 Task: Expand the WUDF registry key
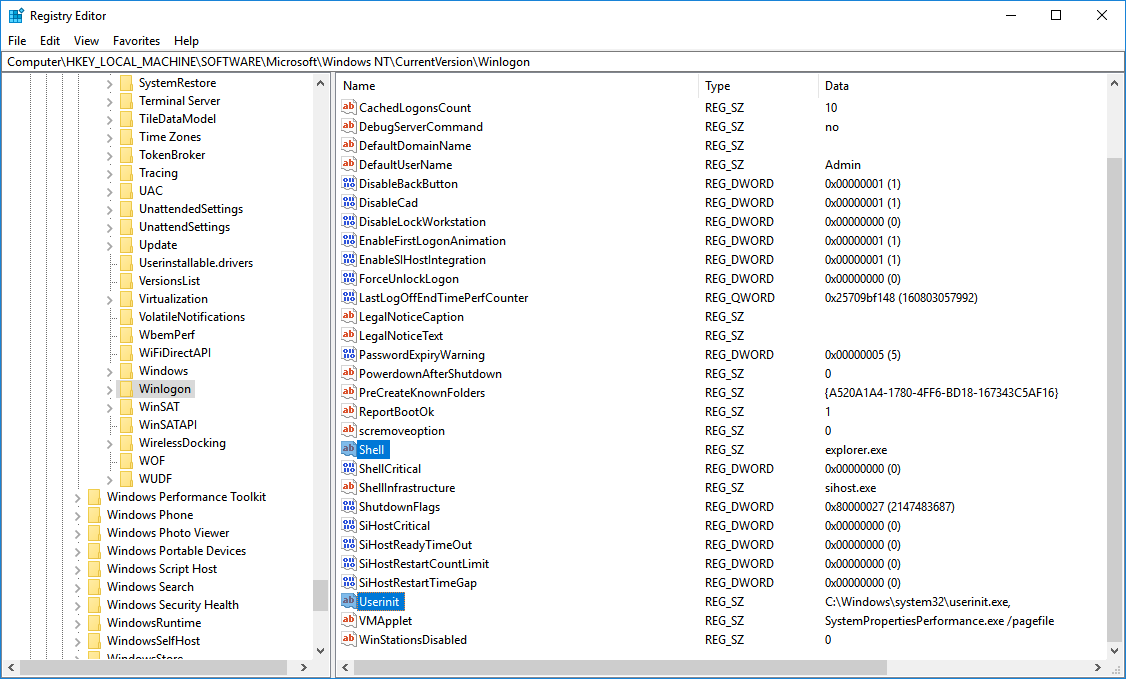pos(110,479)
